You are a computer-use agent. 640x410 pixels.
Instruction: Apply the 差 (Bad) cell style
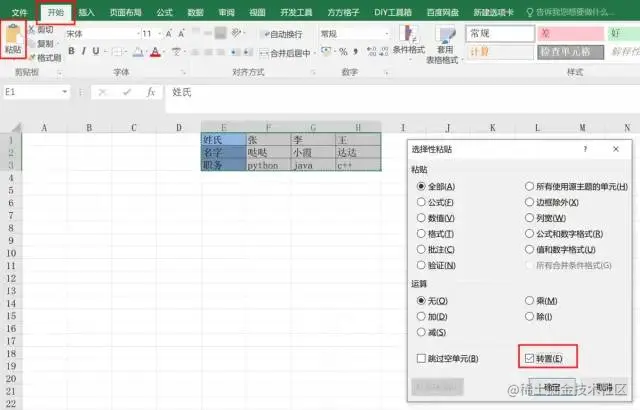point(570,33)
